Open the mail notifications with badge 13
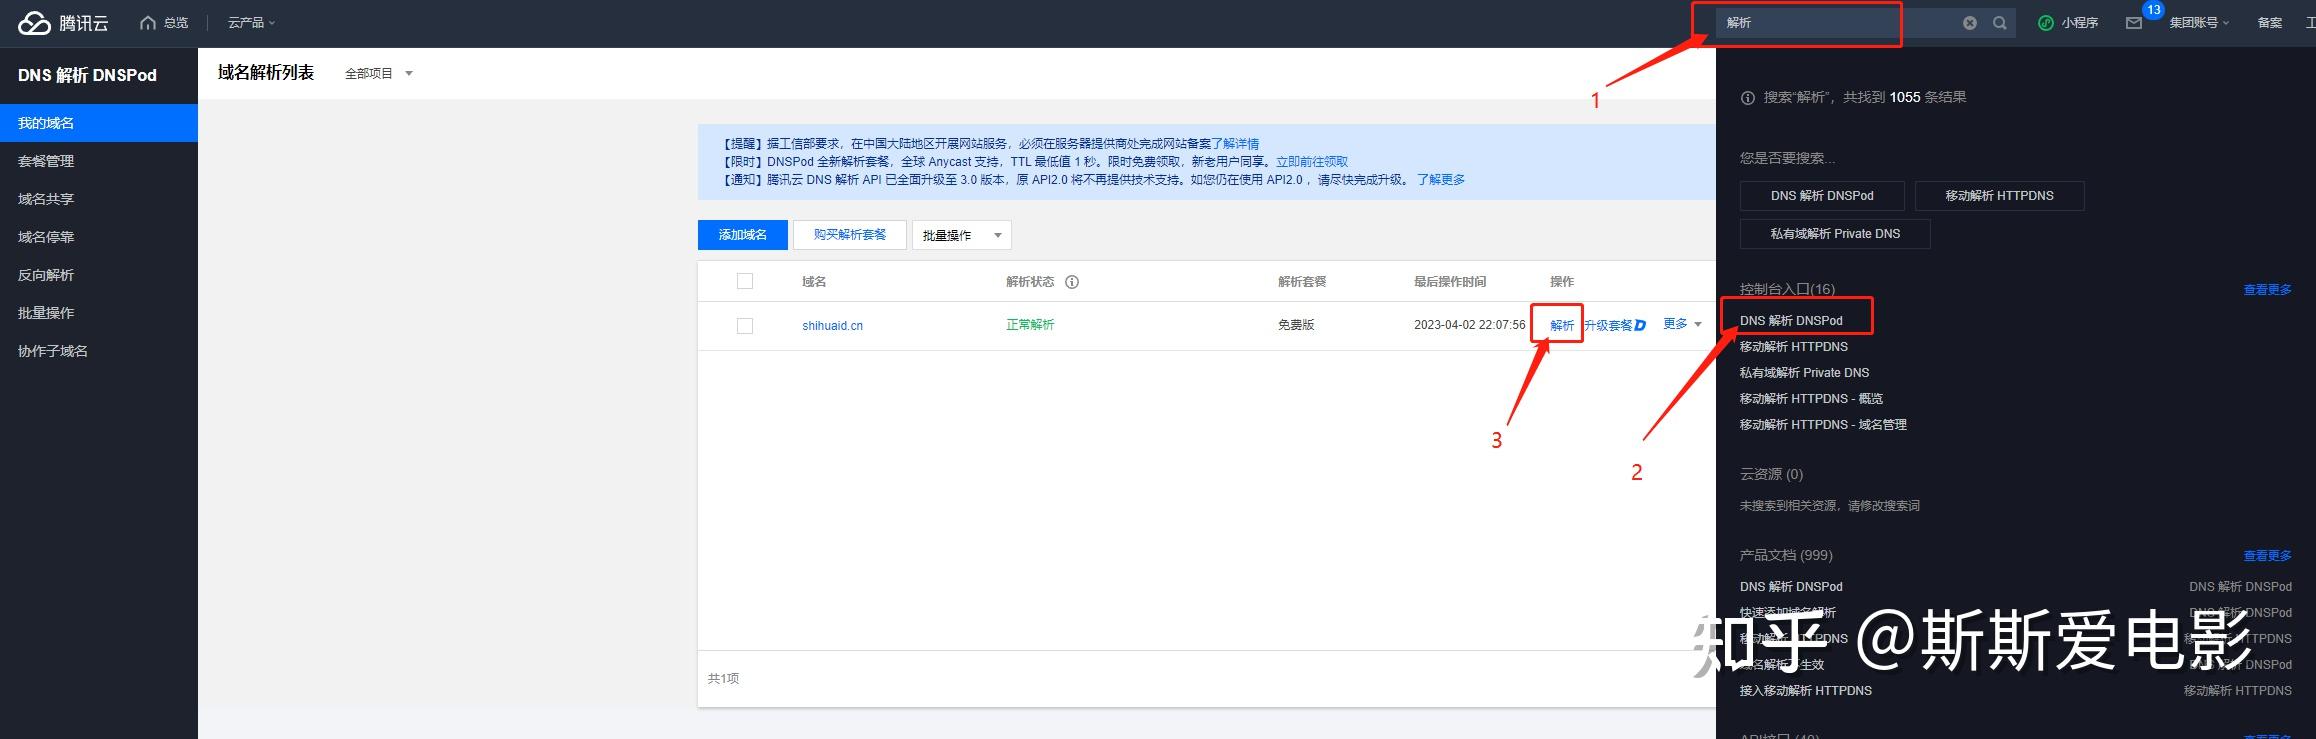Image resolution: width=2316 pixels, height=739 pixels. point(2134,23)
